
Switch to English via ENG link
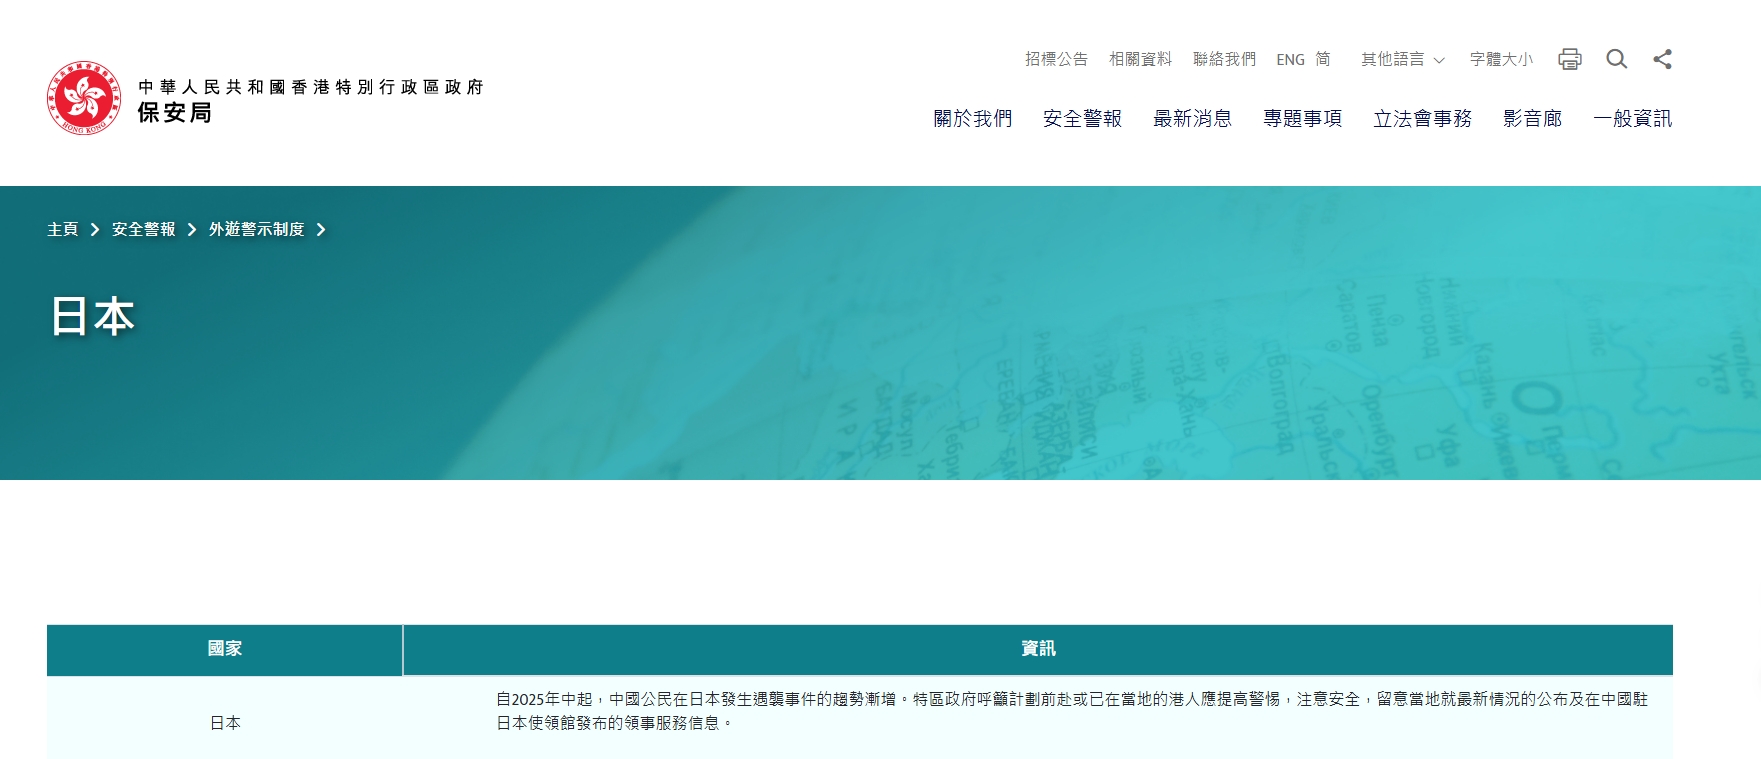(x=1290, y=60)
